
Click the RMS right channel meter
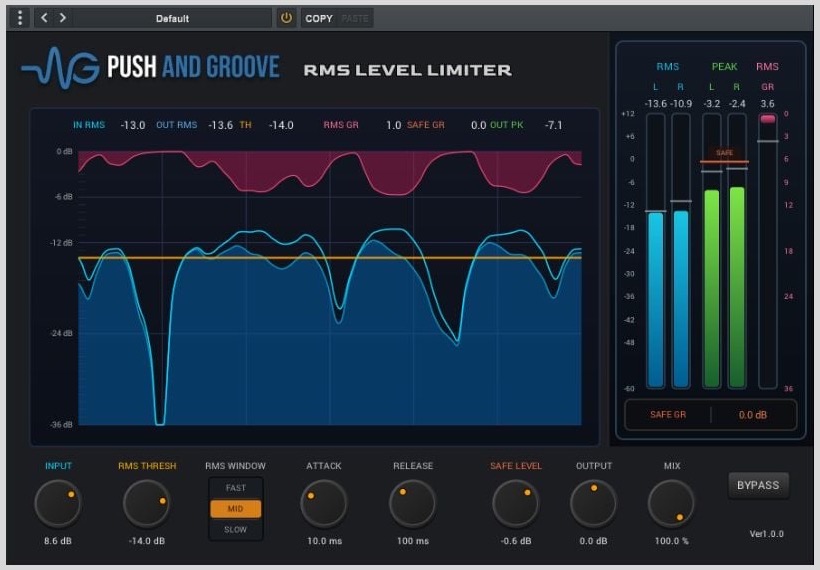(x=680, y=251)
